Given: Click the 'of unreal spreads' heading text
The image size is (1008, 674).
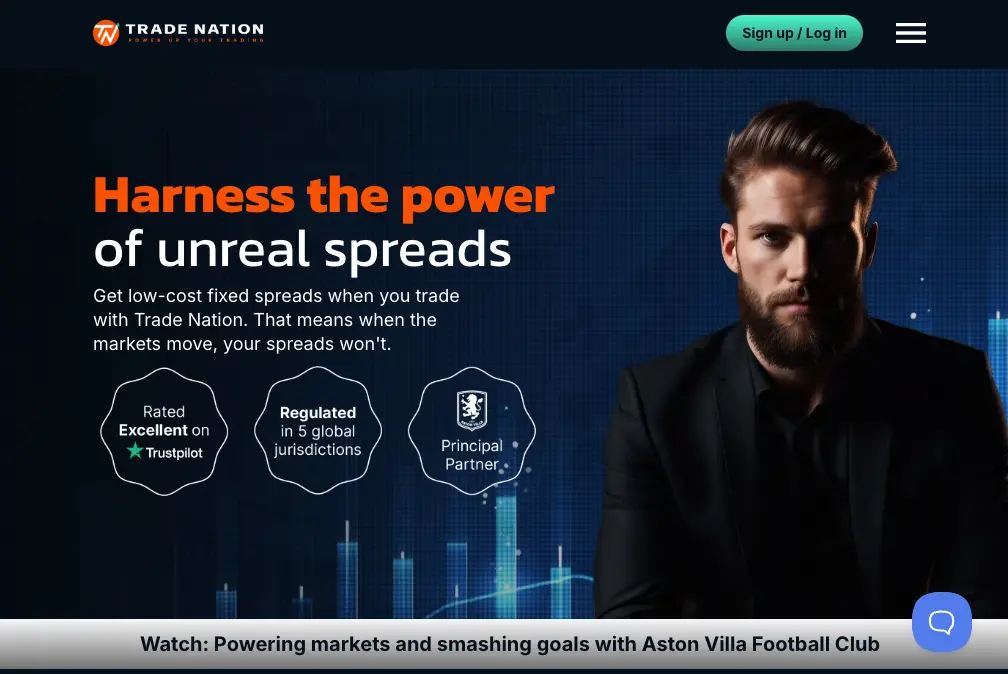Looking at the screenshot, I should (x=302, y=249).
